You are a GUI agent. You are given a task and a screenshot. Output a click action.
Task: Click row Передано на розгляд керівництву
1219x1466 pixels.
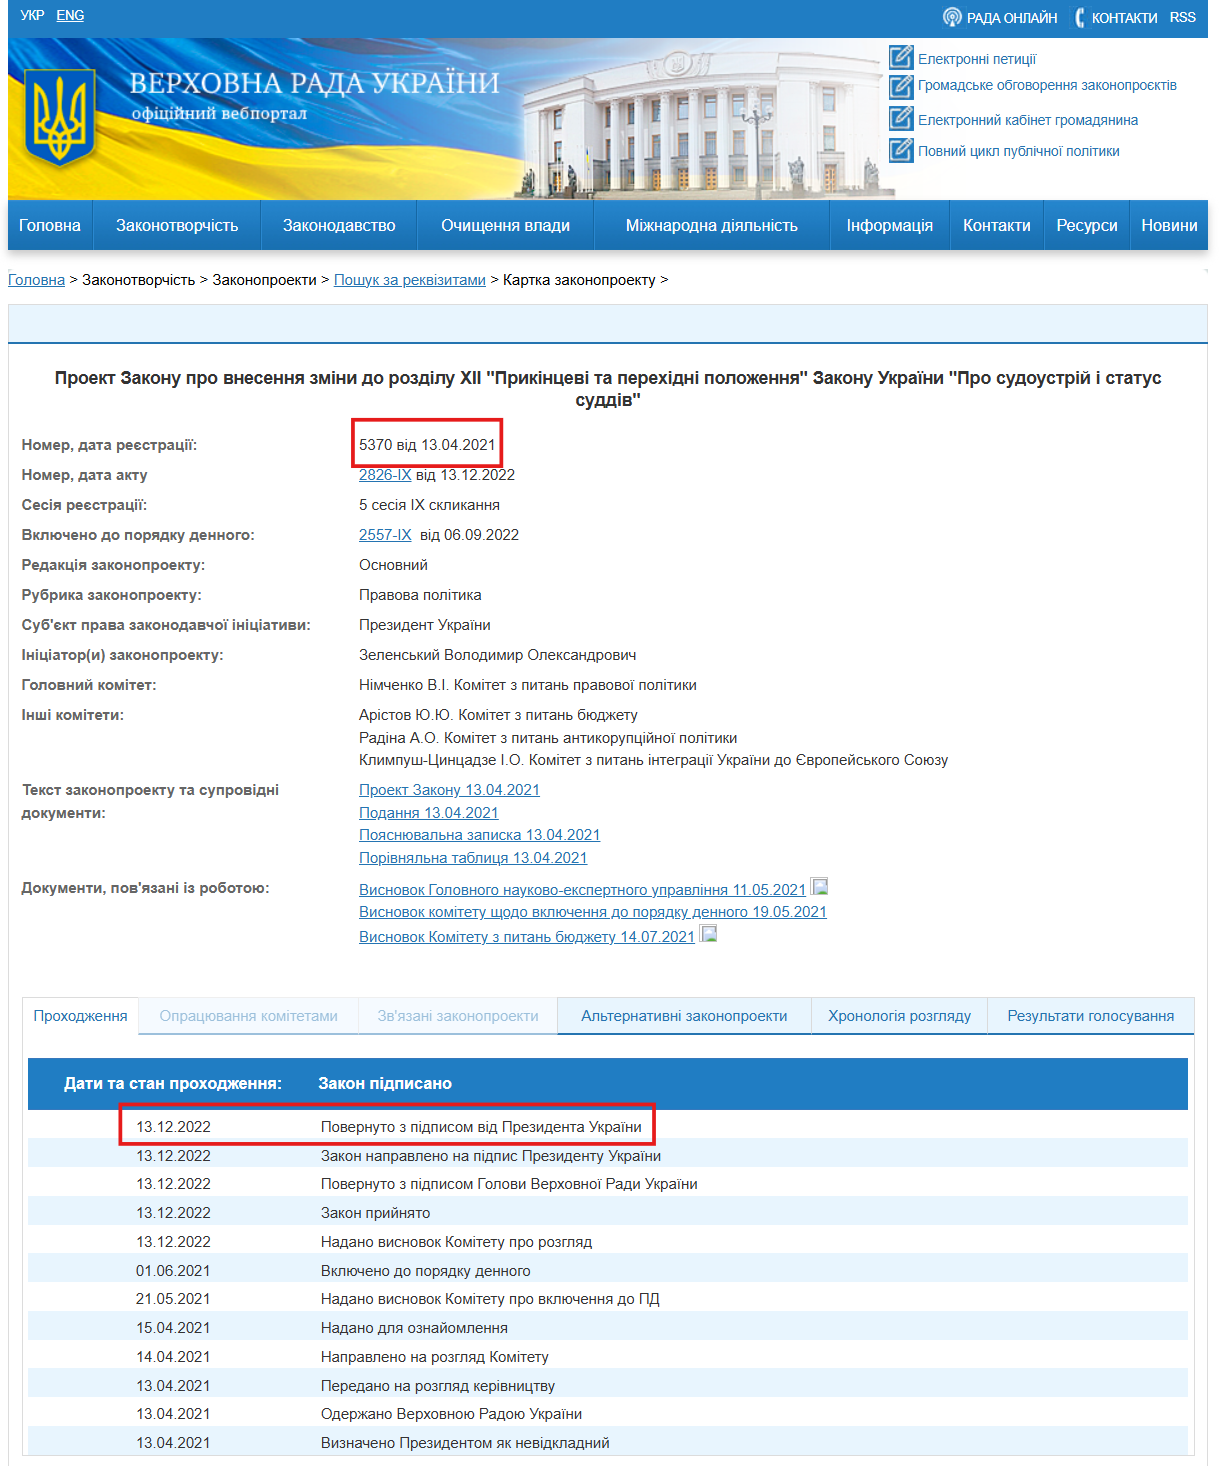pos(608,1385)
